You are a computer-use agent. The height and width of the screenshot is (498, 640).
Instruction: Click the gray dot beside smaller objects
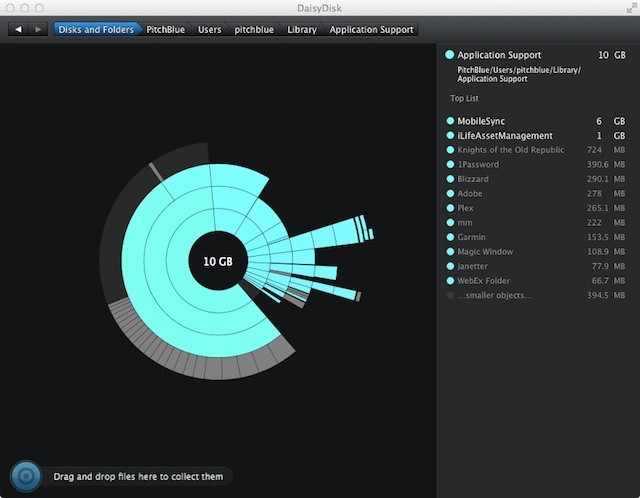coord(450,296)
